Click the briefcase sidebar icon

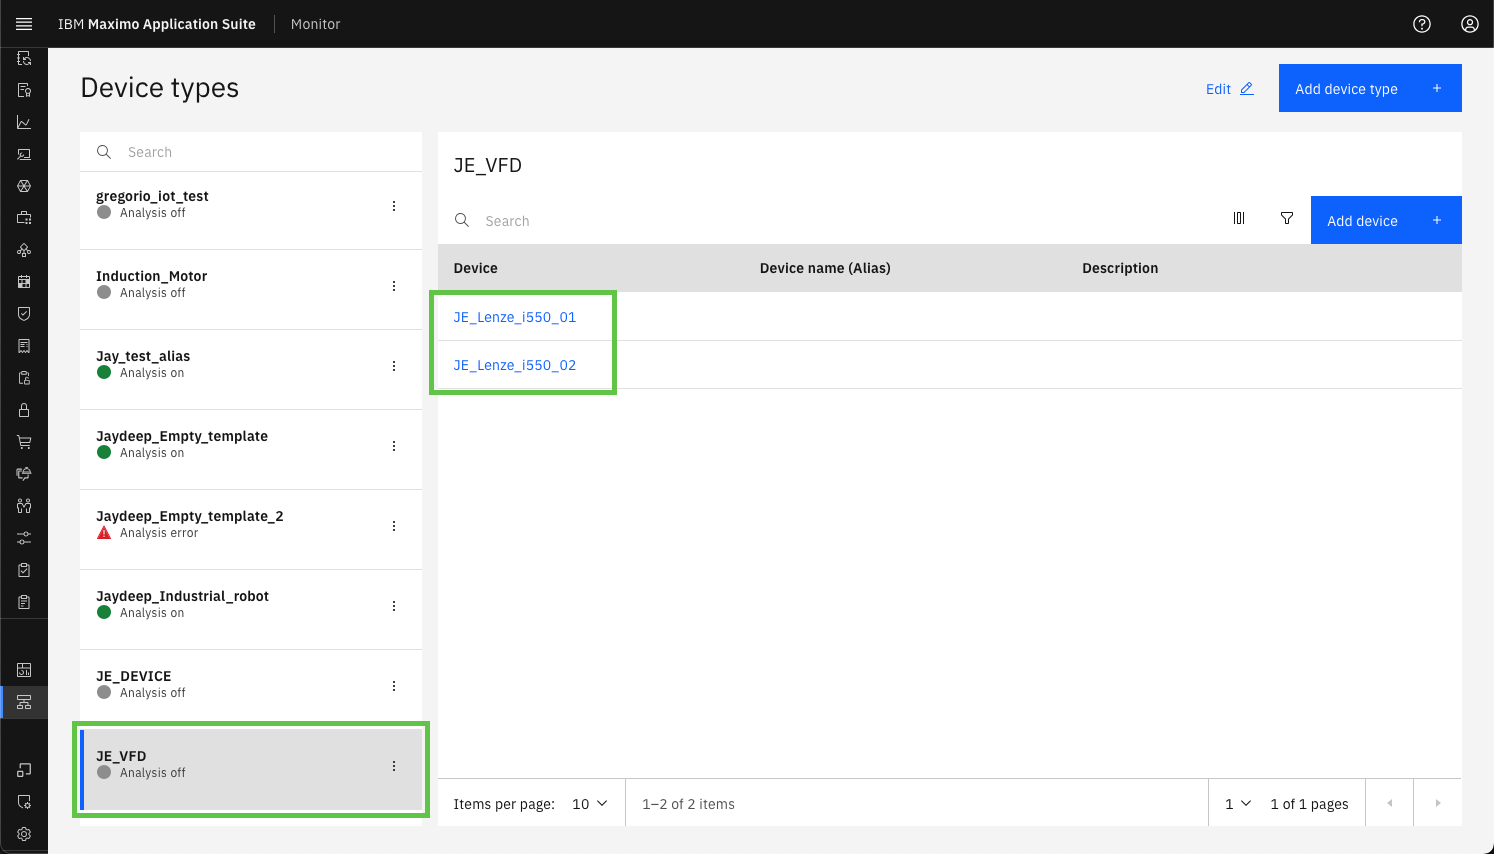pyautogui.click(x=24, y=218)
